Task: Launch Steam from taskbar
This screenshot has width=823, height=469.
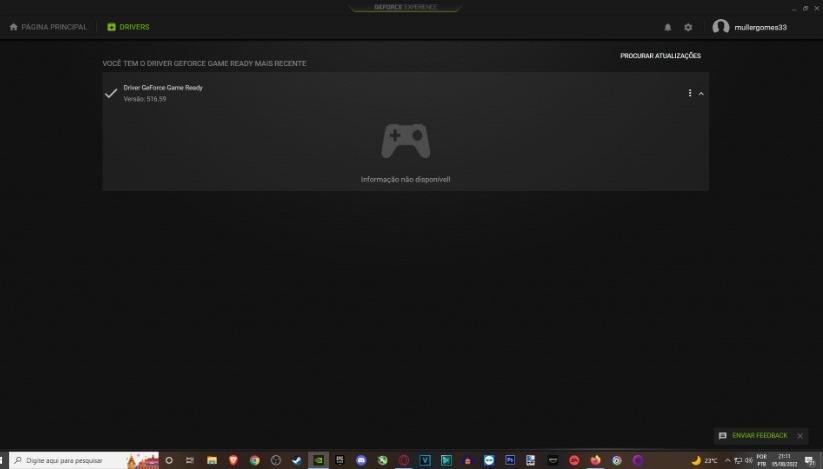Action: pyautogui.click(x=297, y=460)
